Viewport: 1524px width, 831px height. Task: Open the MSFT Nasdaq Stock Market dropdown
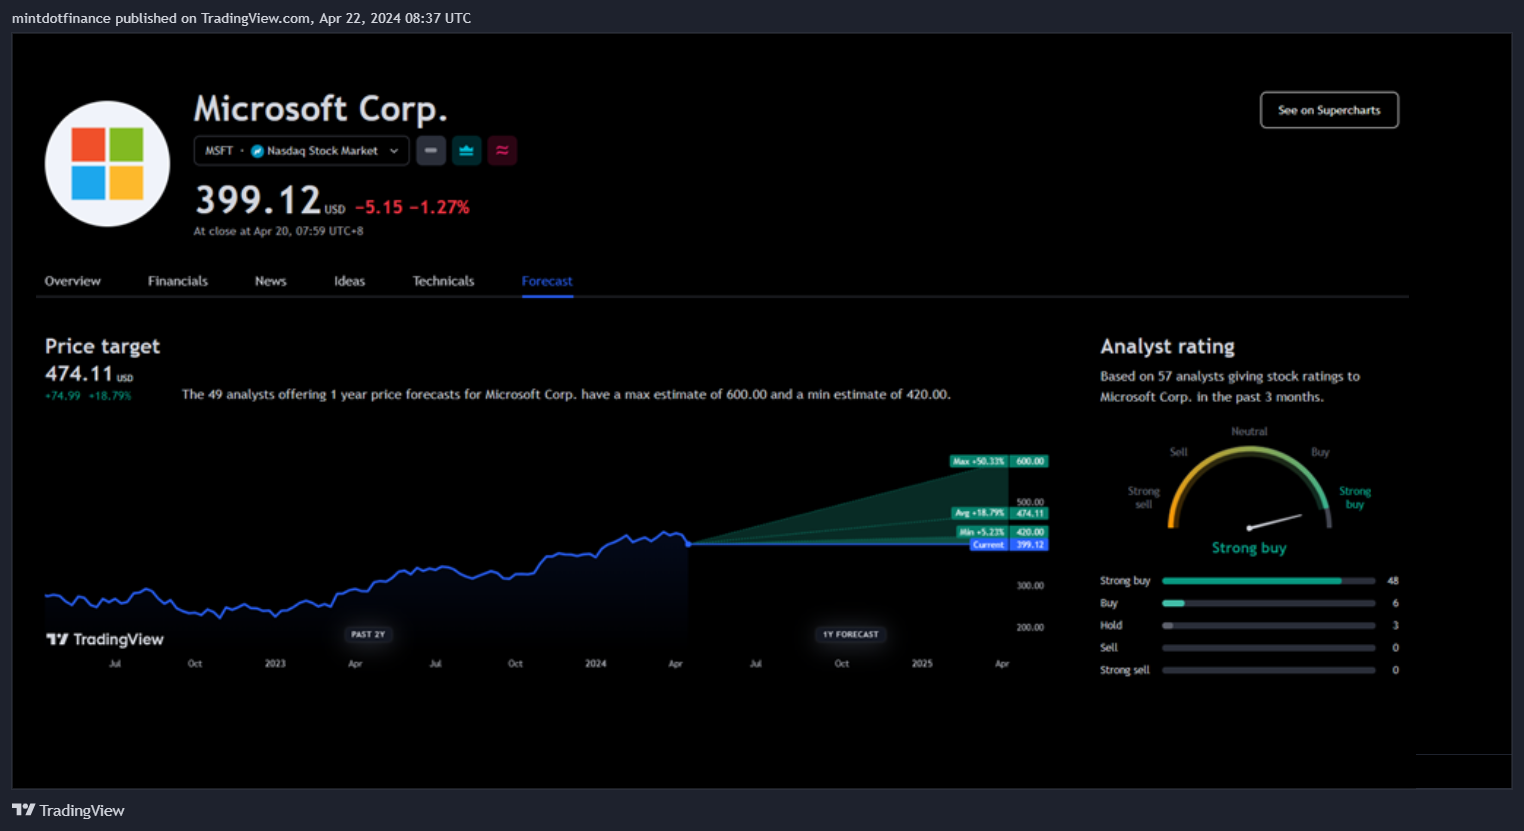[x=301, y=151]
